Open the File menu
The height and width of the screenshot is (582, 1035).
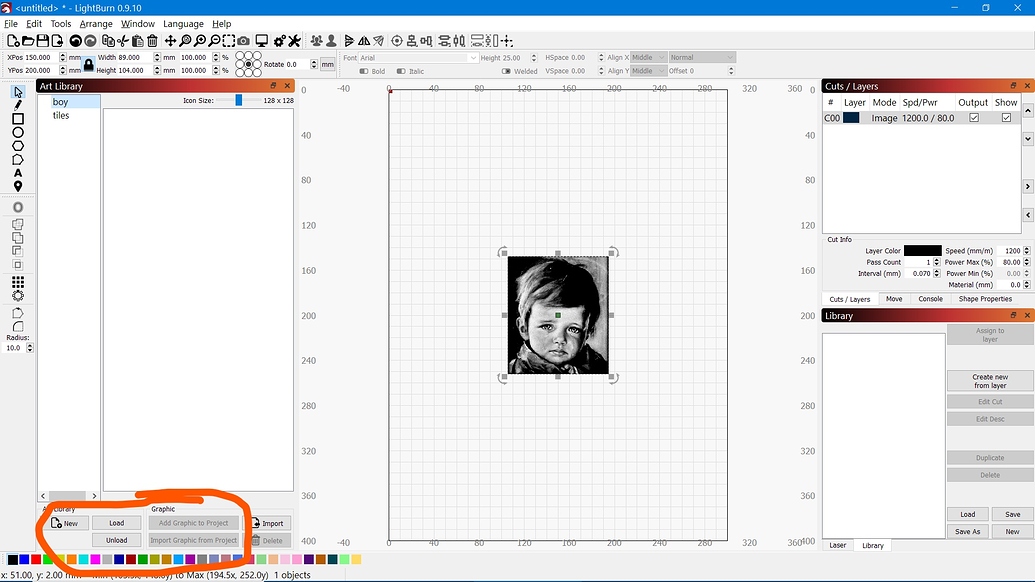(x=11, y=24)
